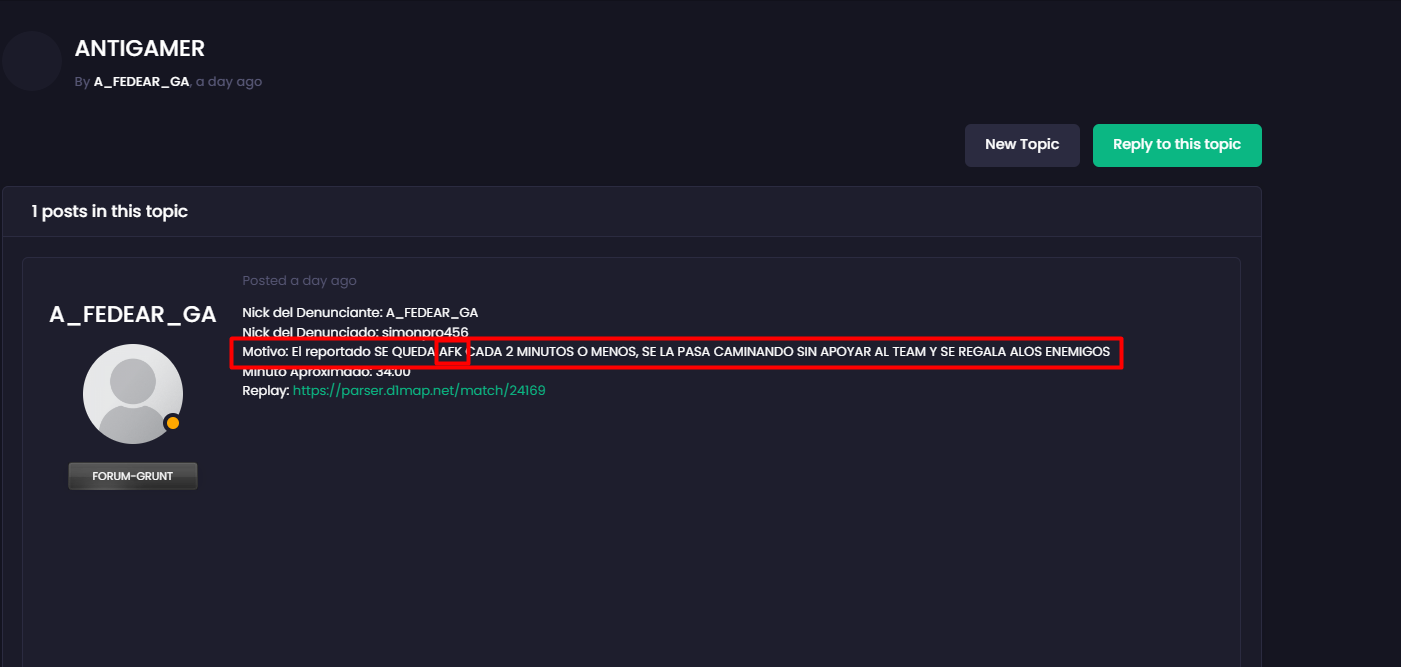1401x667 pixels.
Task: Click Reply to this topic button
Action: click(1177, 145)
